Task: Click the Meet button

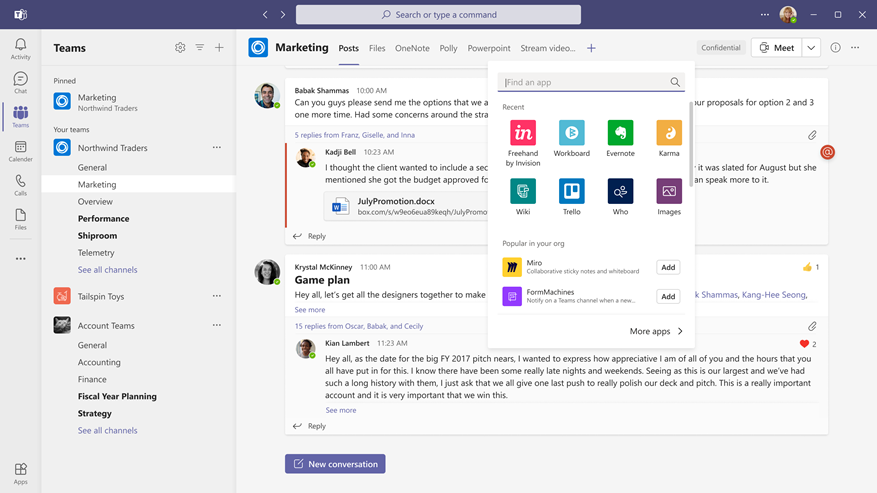Action: coord(776,48)
